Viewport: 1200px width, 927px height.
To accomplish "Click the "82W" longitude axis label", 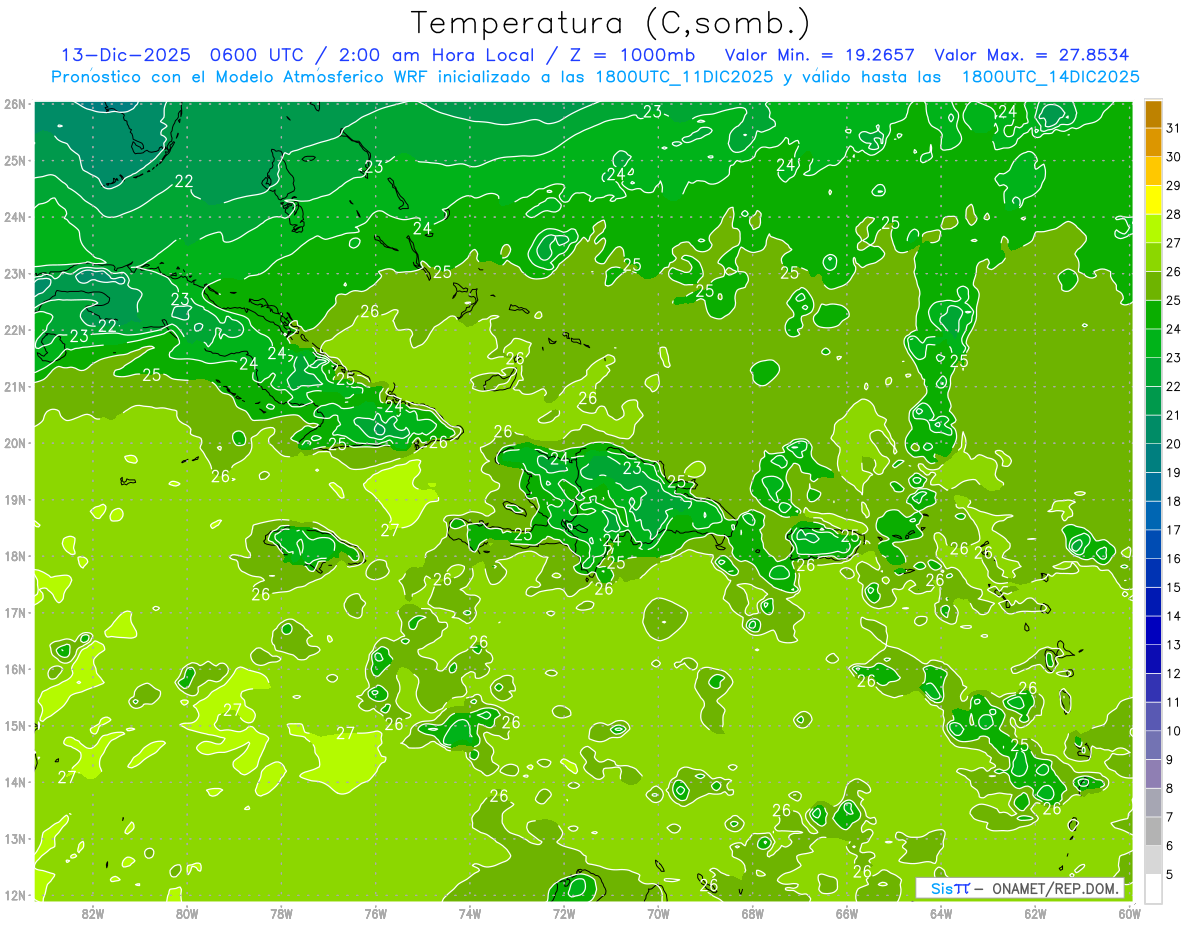I will pyautogui.click(x=93, y=913).
